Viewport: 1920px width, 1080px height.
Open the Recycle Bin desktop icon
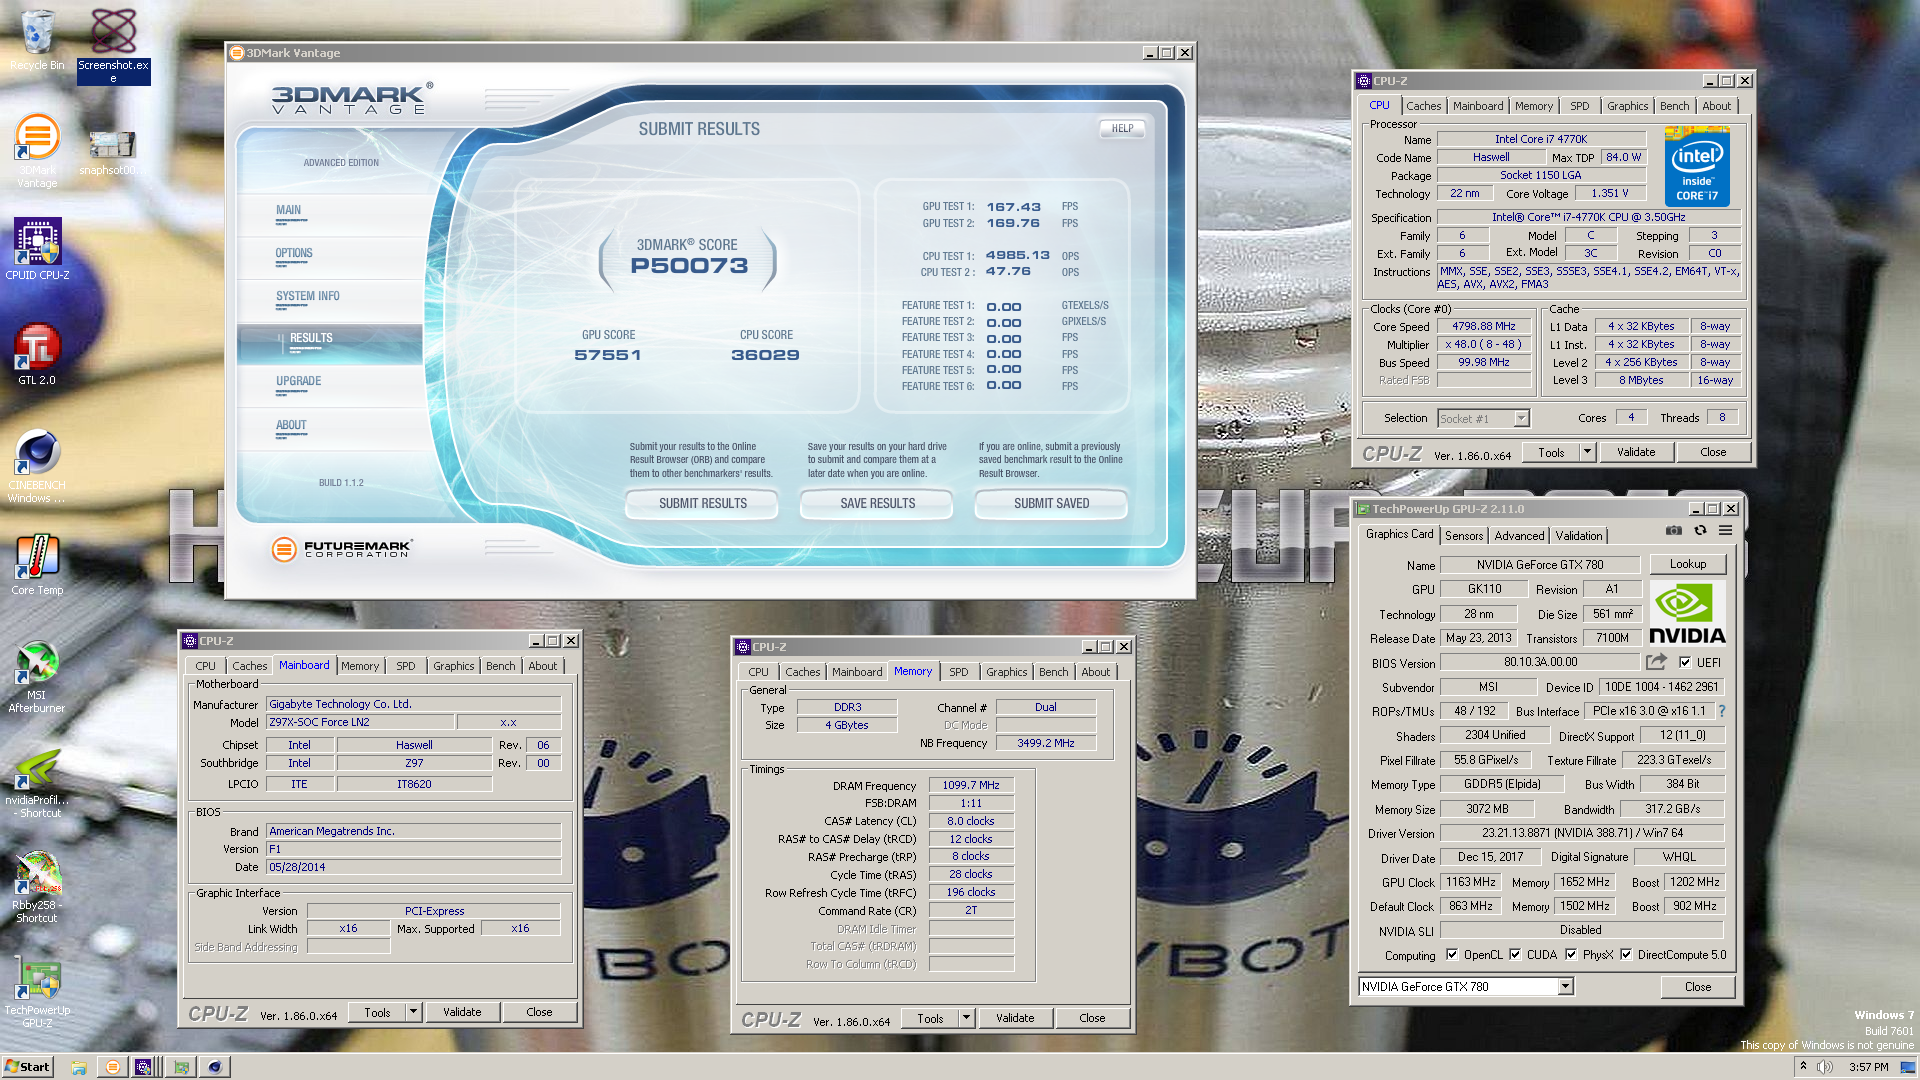click(x=37, y=40)
